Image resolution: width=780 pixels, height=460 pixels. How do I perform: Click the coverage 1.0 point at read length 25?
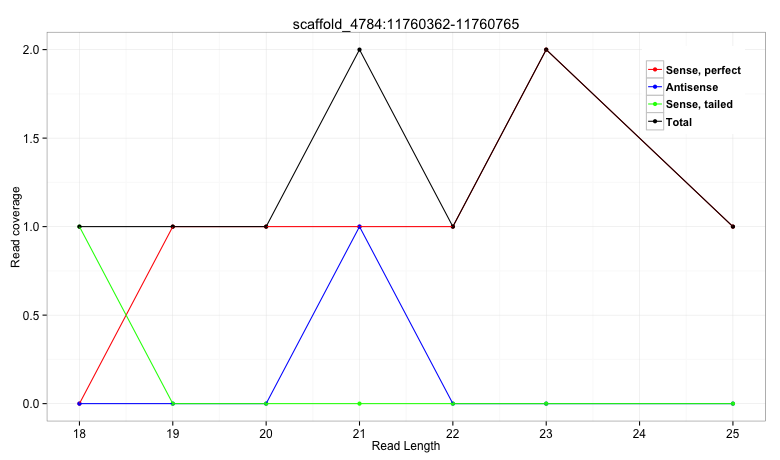[x=733, y=227]
